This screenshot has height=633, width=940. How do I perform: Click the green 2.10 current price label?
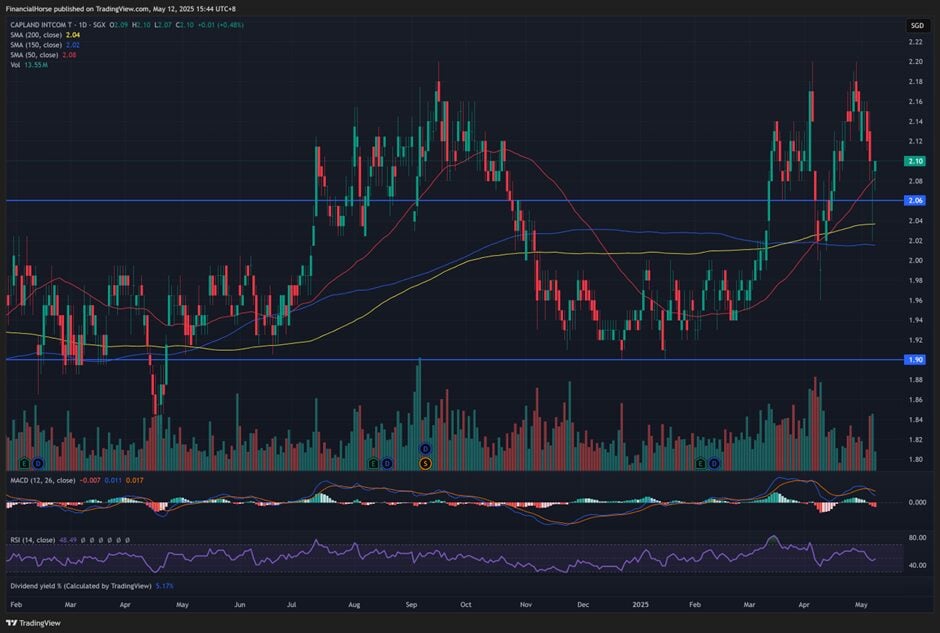pyautogui.click(x=915, y=161)
